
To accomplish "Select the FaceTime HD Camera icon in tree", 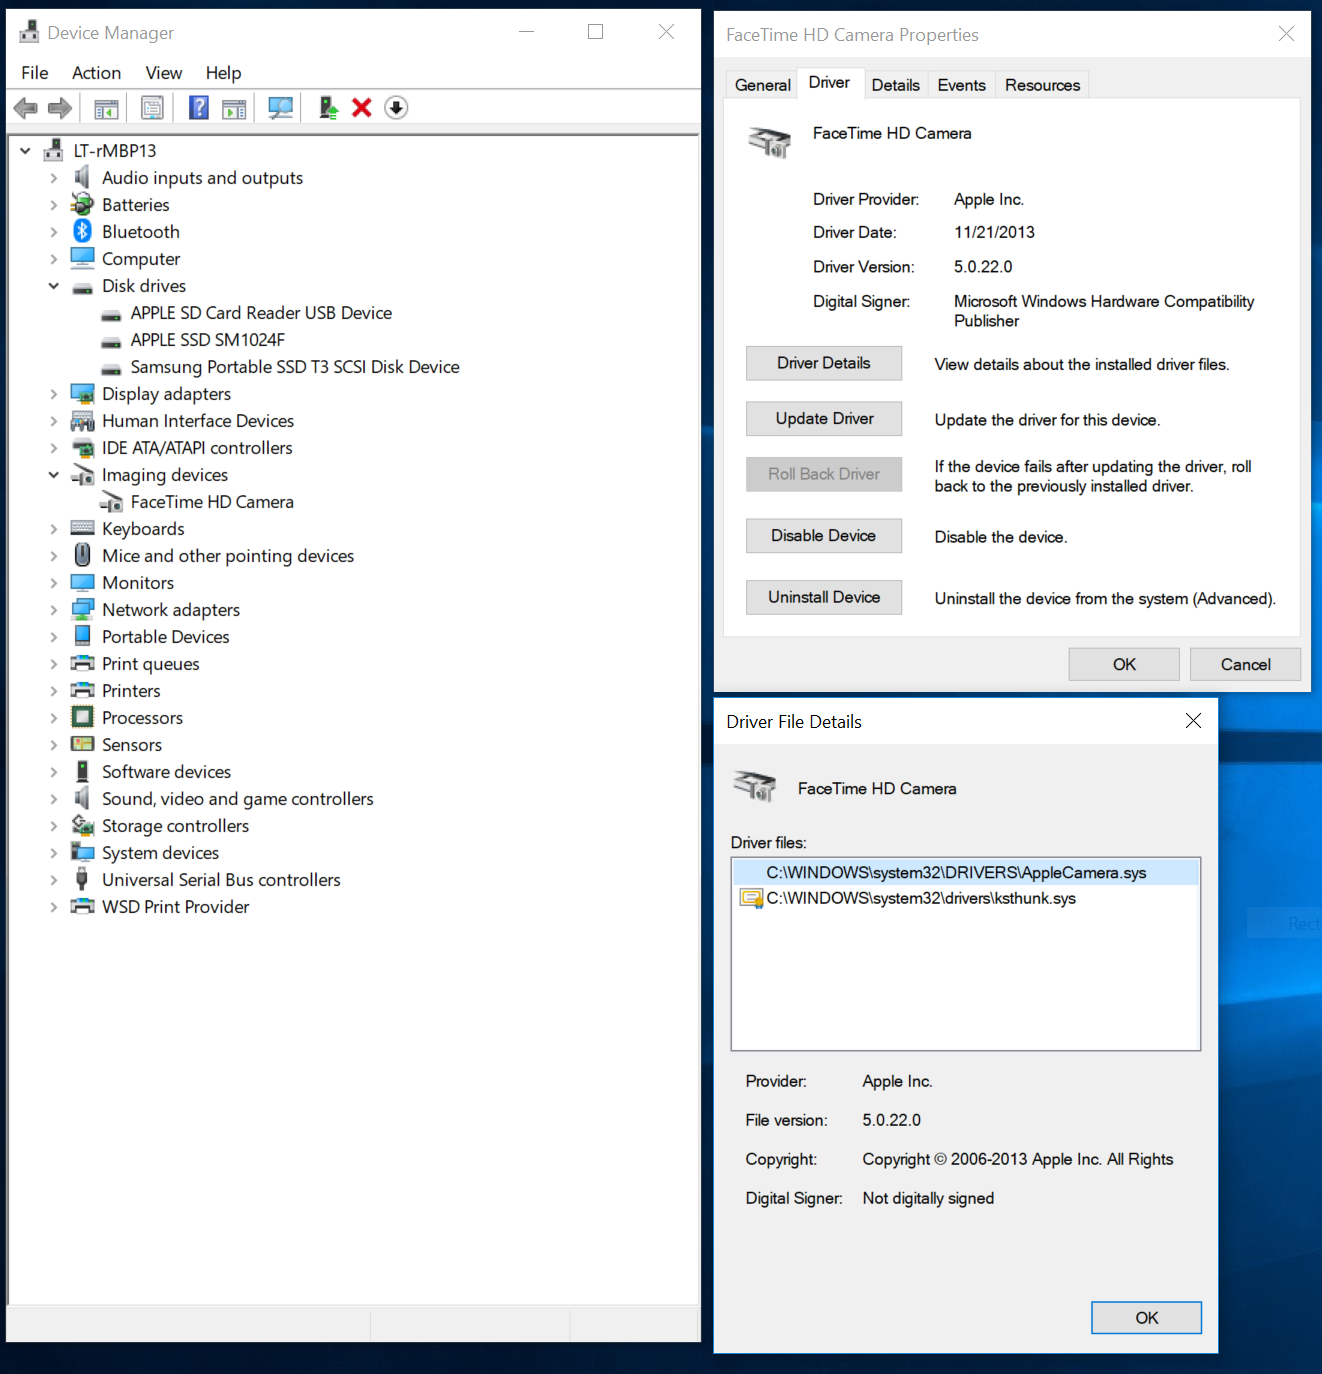I will click(x=111, y=502).
